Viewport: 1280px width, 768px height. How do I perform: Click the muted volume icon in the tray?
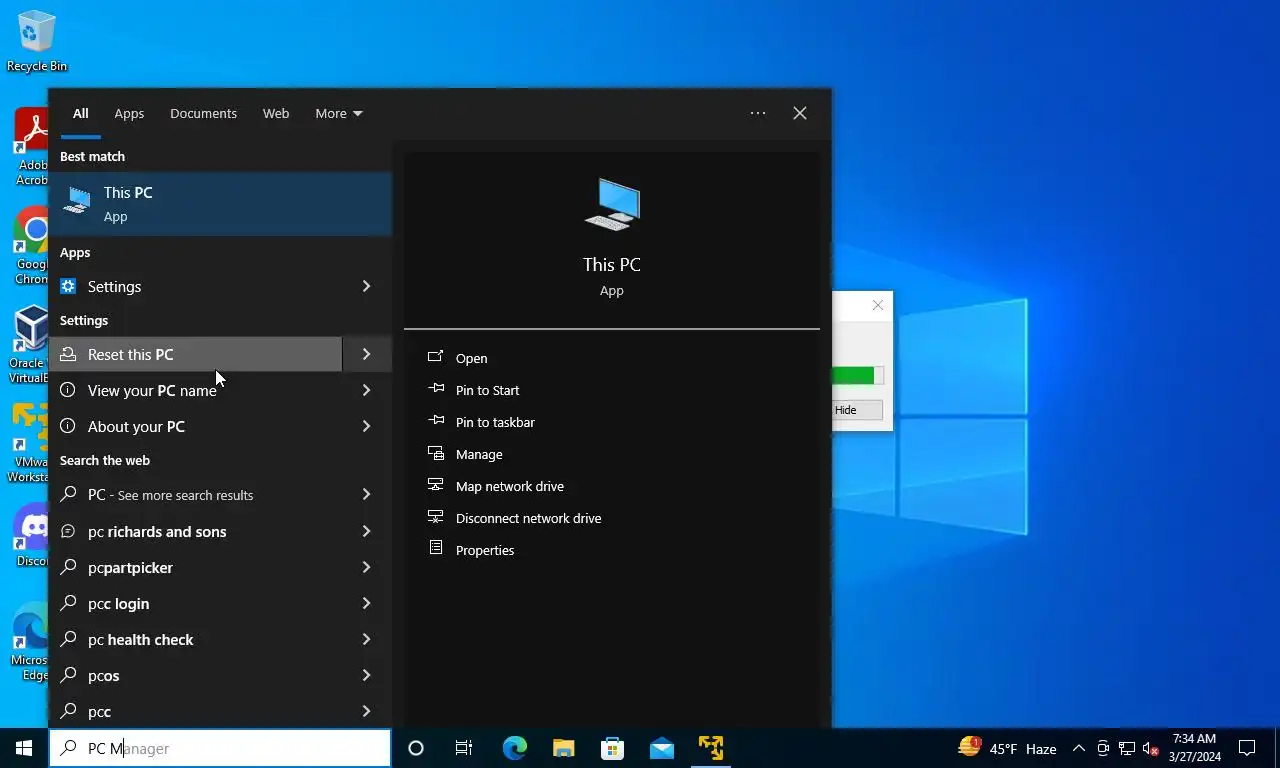1150,748
